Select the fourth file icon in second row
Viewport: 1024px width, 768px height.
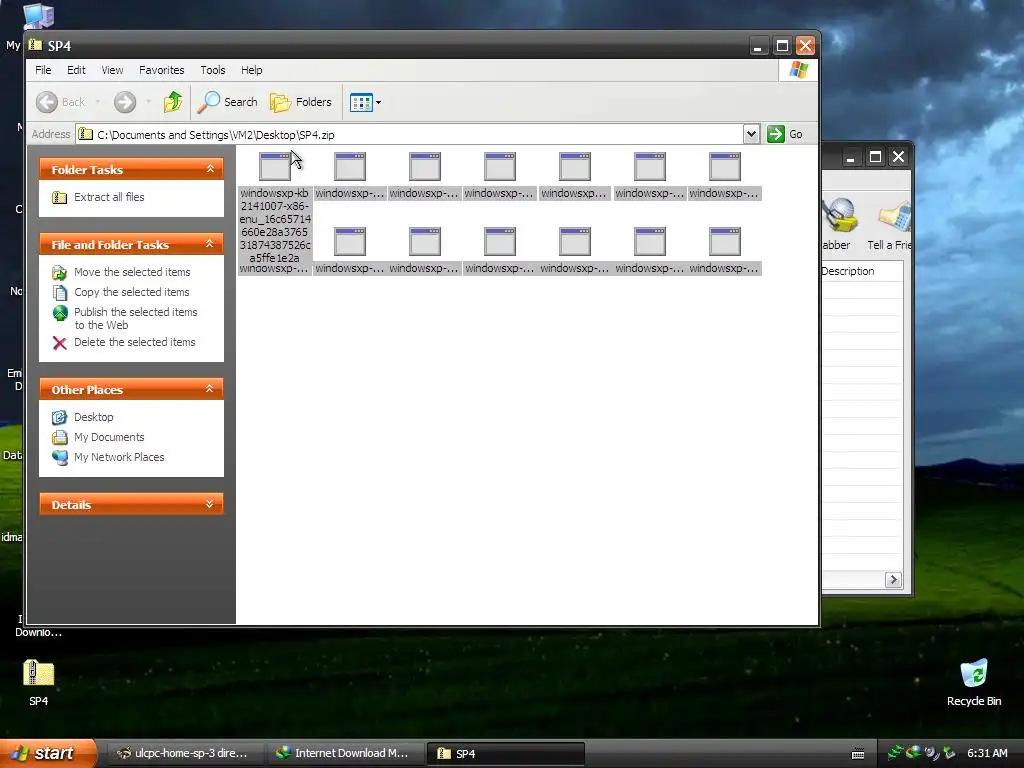coord(500,242)
